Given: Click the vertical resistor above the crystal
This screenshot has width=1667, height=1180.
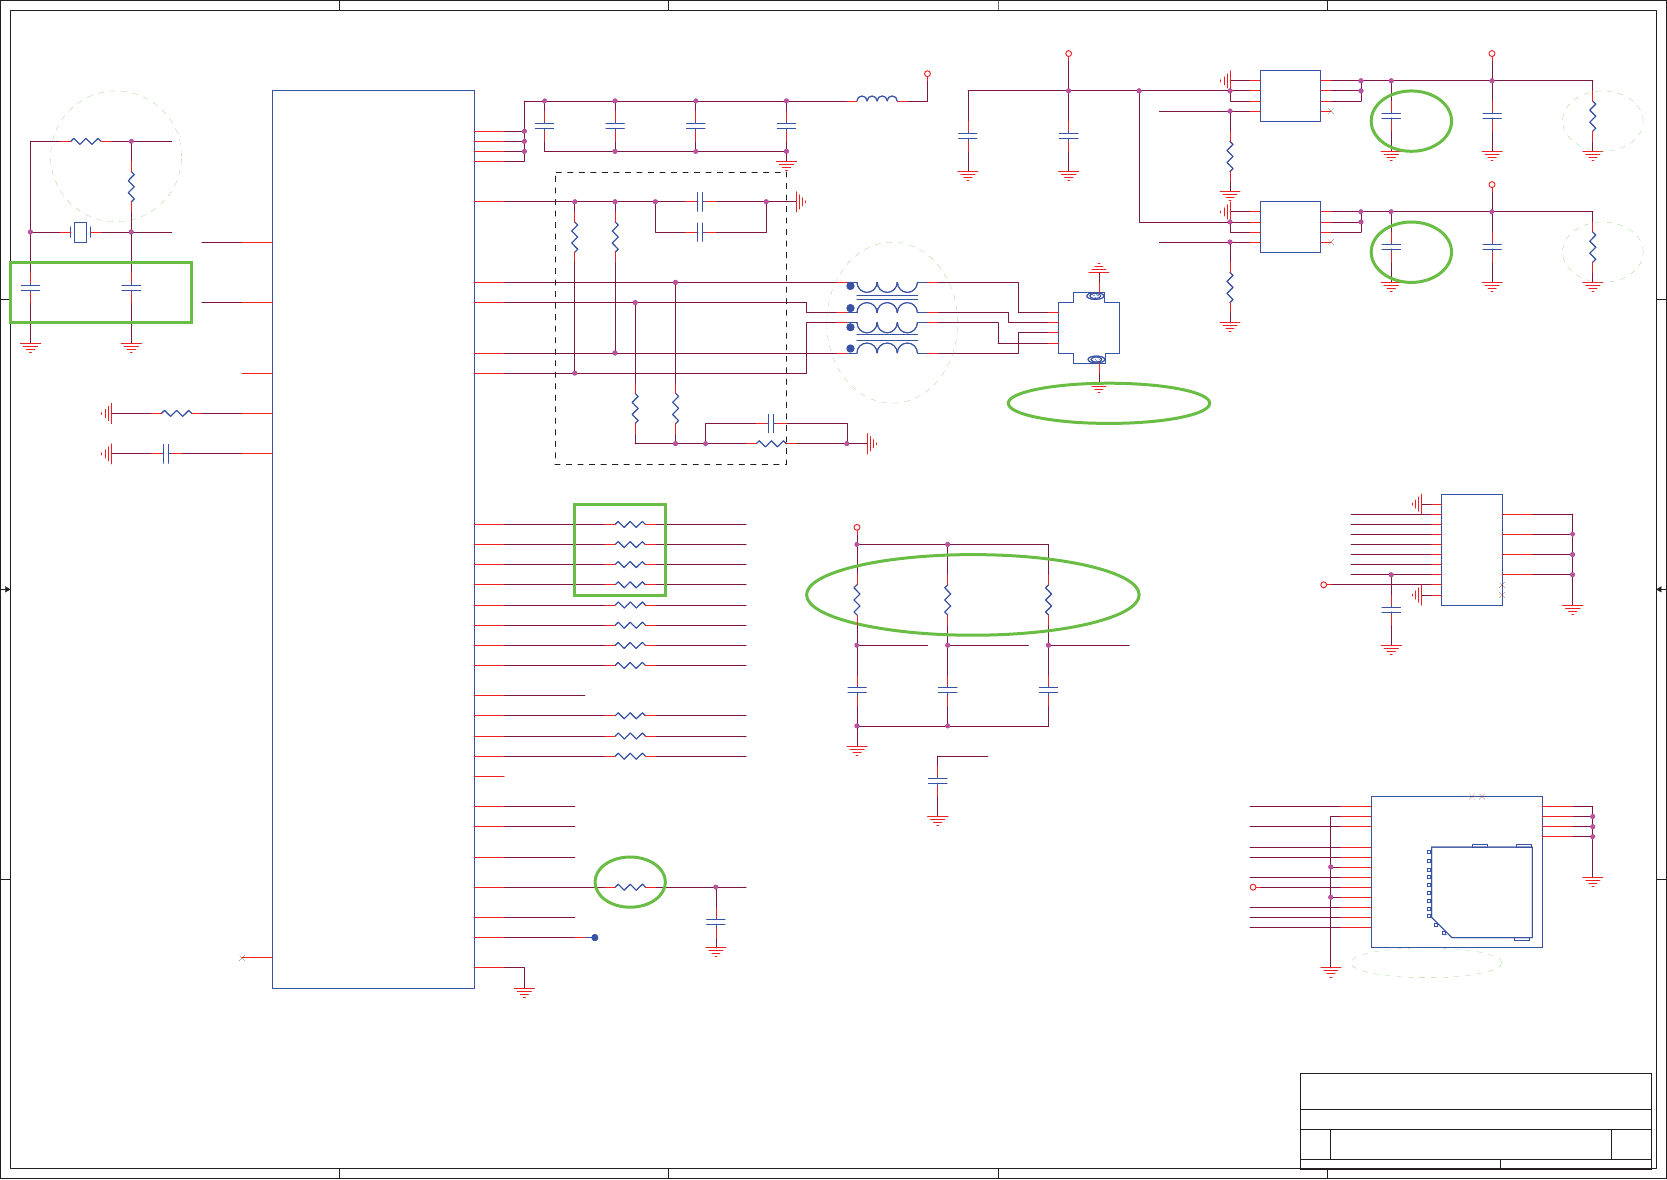Looking at the screenshot, I should pyautogui.click(x=131, y=187).
